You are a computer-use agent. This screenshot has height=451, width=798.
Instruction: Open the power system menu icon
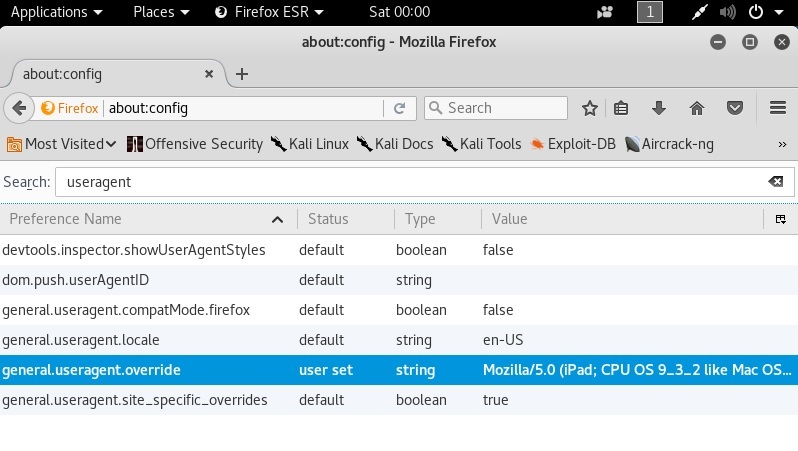[x=756, y=12]
